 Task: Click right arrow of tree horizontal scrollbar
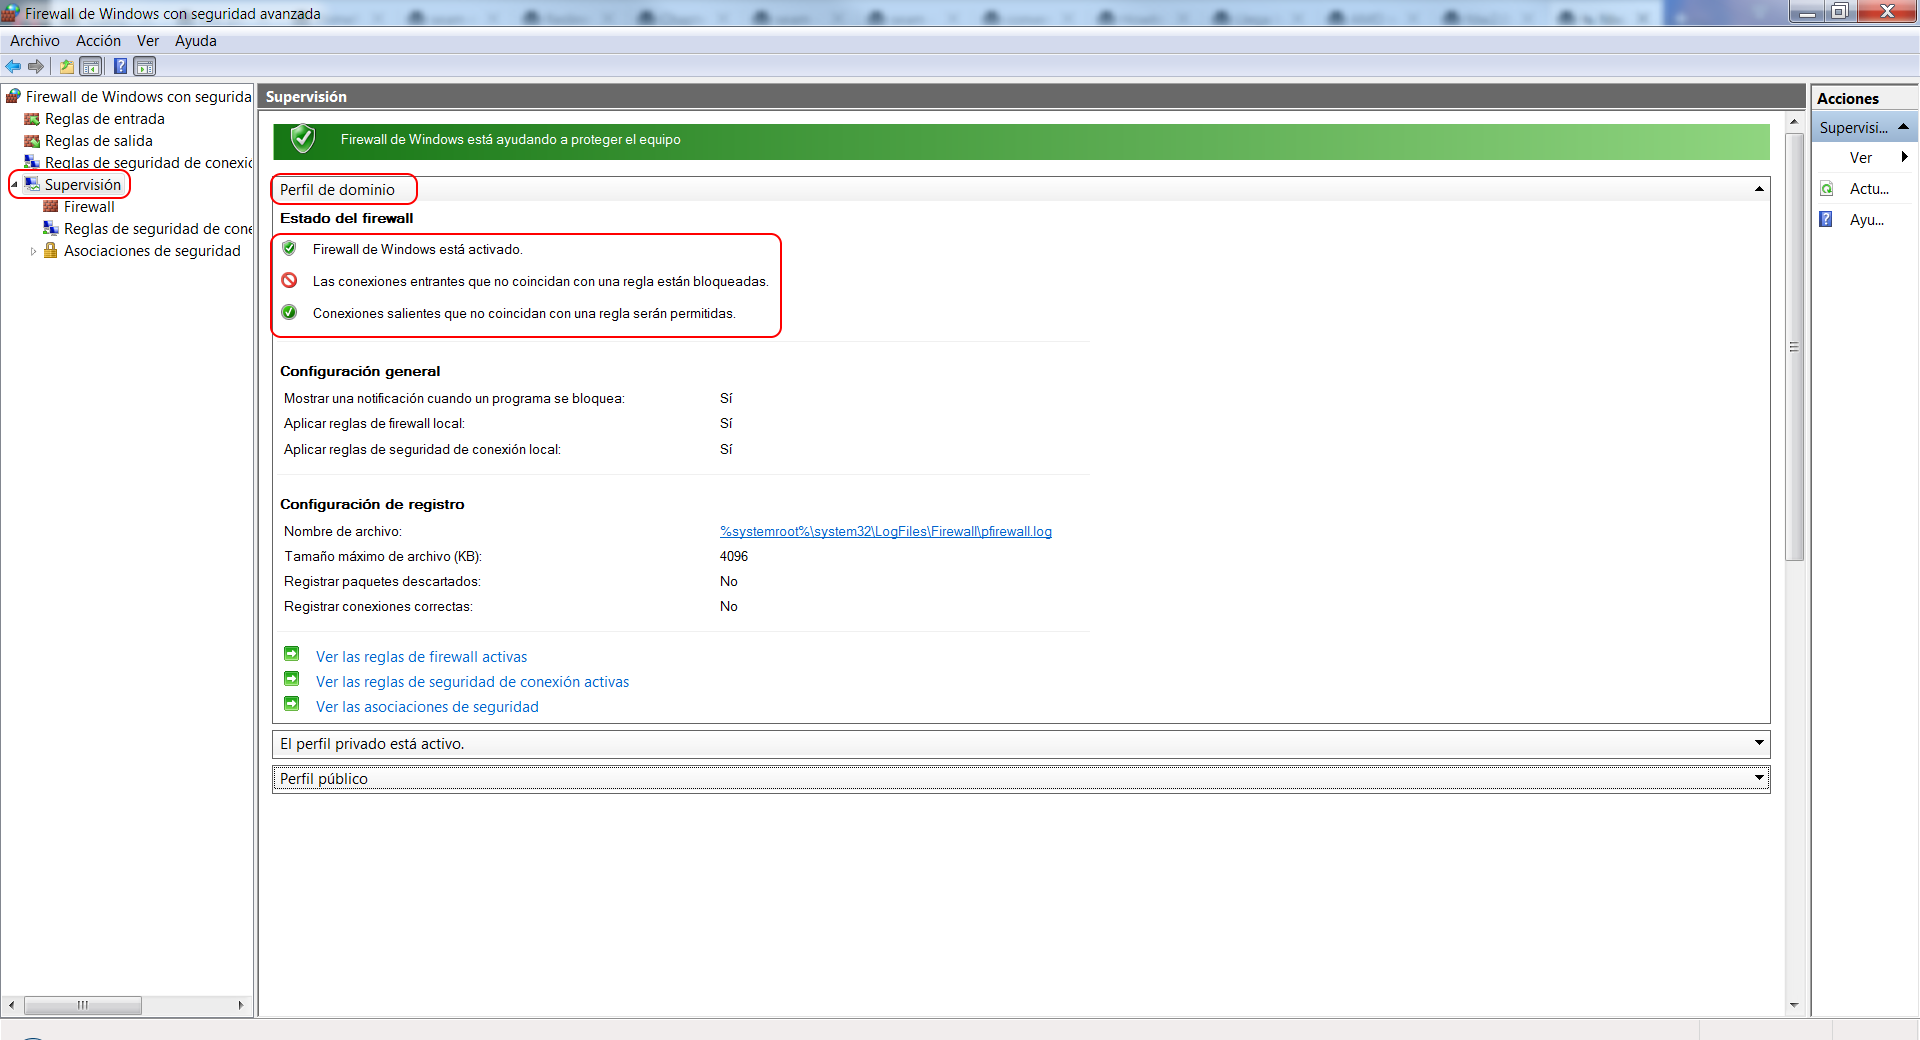[x=241, y=1005]
